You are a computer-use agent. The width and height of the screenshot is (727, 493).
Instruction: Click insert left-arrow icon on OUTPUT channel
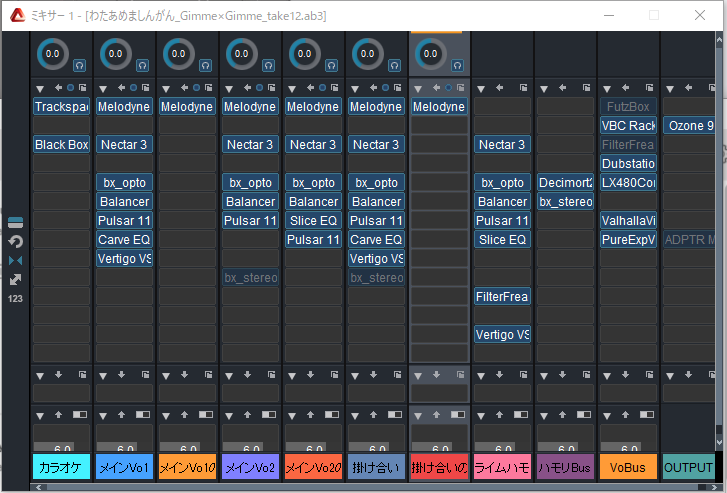[689, 87]
